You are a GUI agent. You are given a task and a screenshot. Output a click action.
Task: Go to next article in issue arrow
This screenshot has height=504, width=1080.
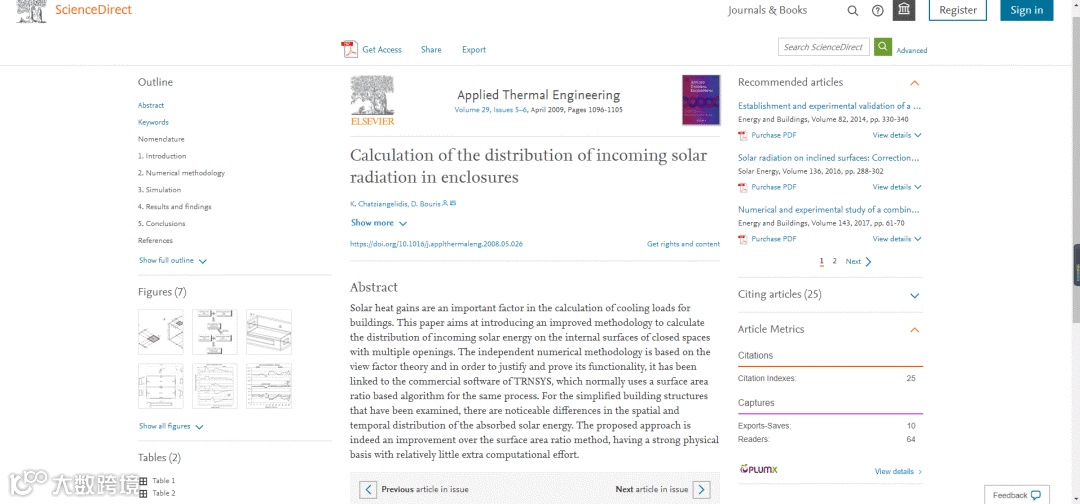pos(702,489)
